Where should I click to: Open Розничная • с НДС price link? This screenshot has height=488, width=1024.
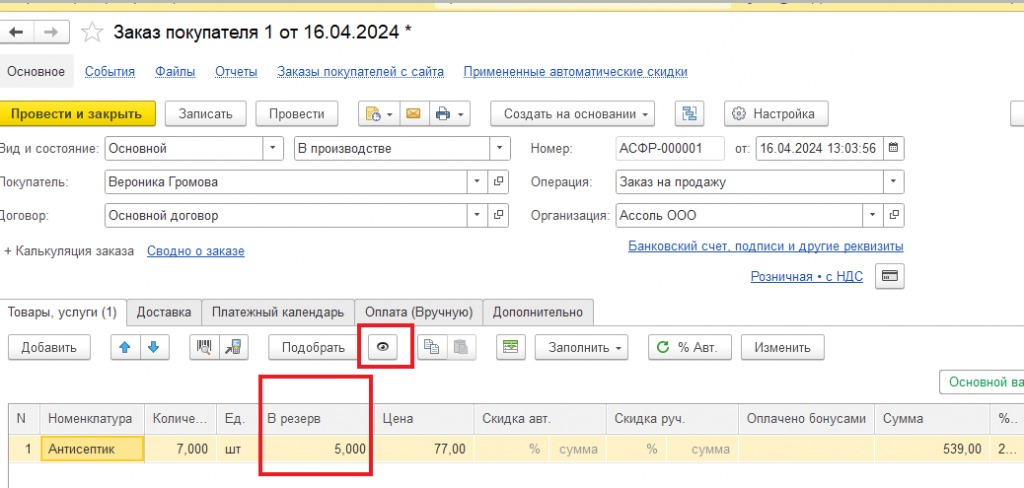point(807,277)
